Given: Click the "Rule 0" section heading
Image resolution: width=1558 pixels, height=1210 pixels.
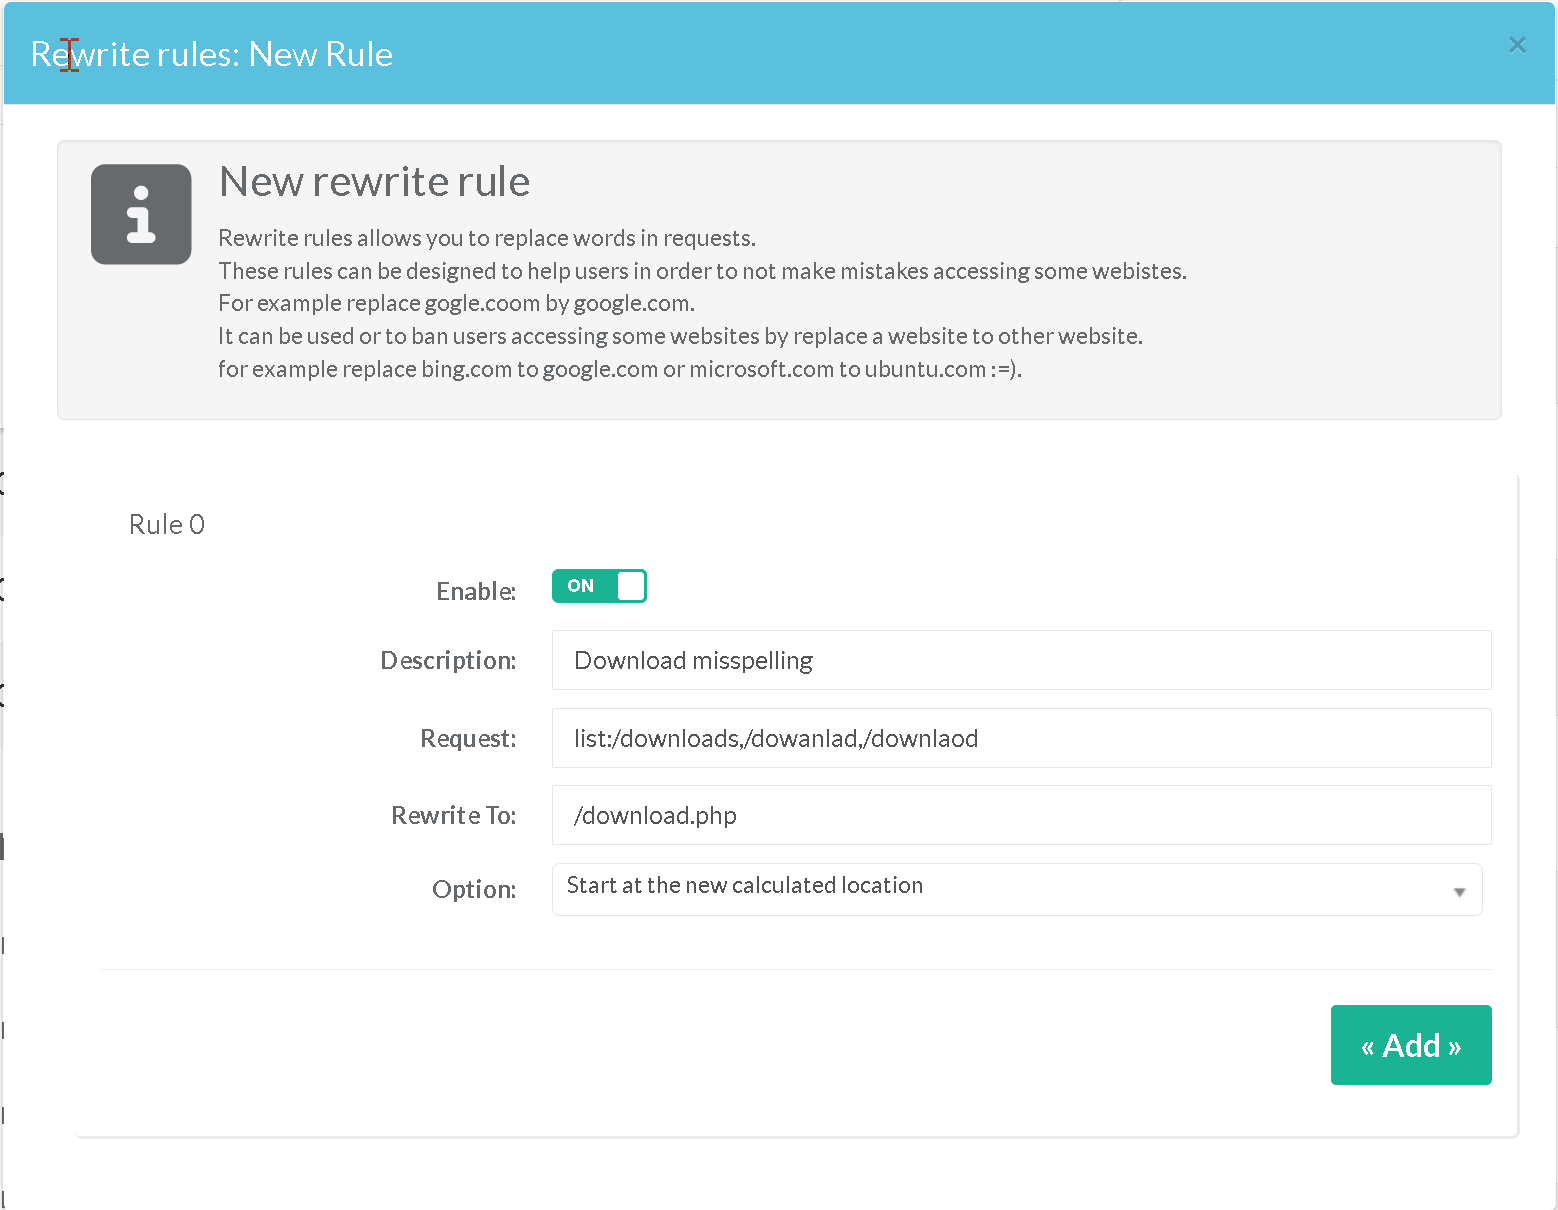Looking at the screenshot, I should [167, 525].
